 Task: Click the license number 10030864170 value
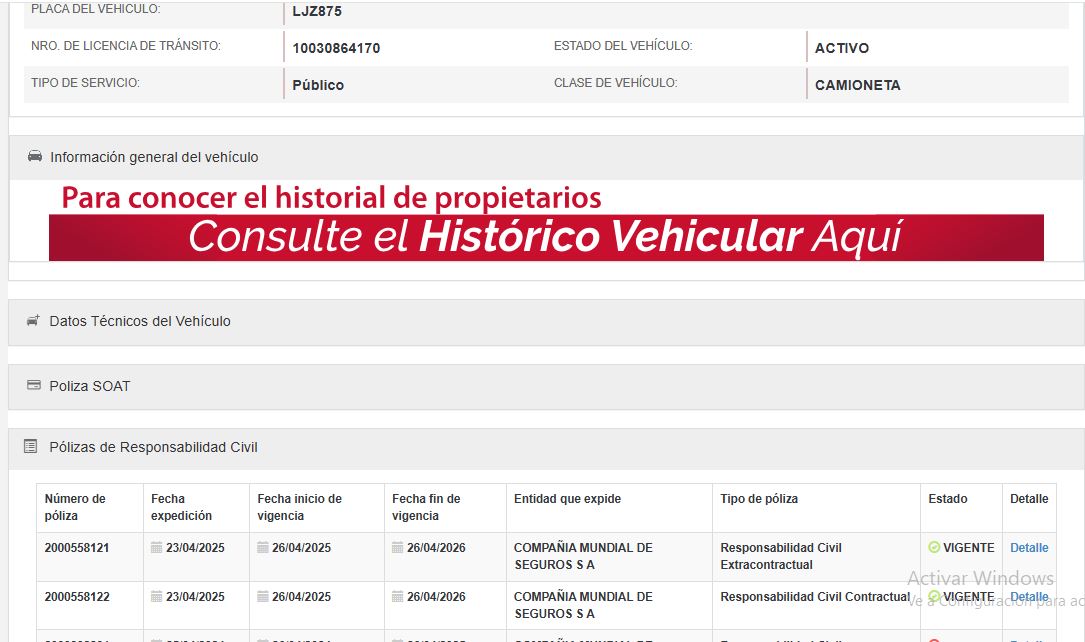coord(336,48)
